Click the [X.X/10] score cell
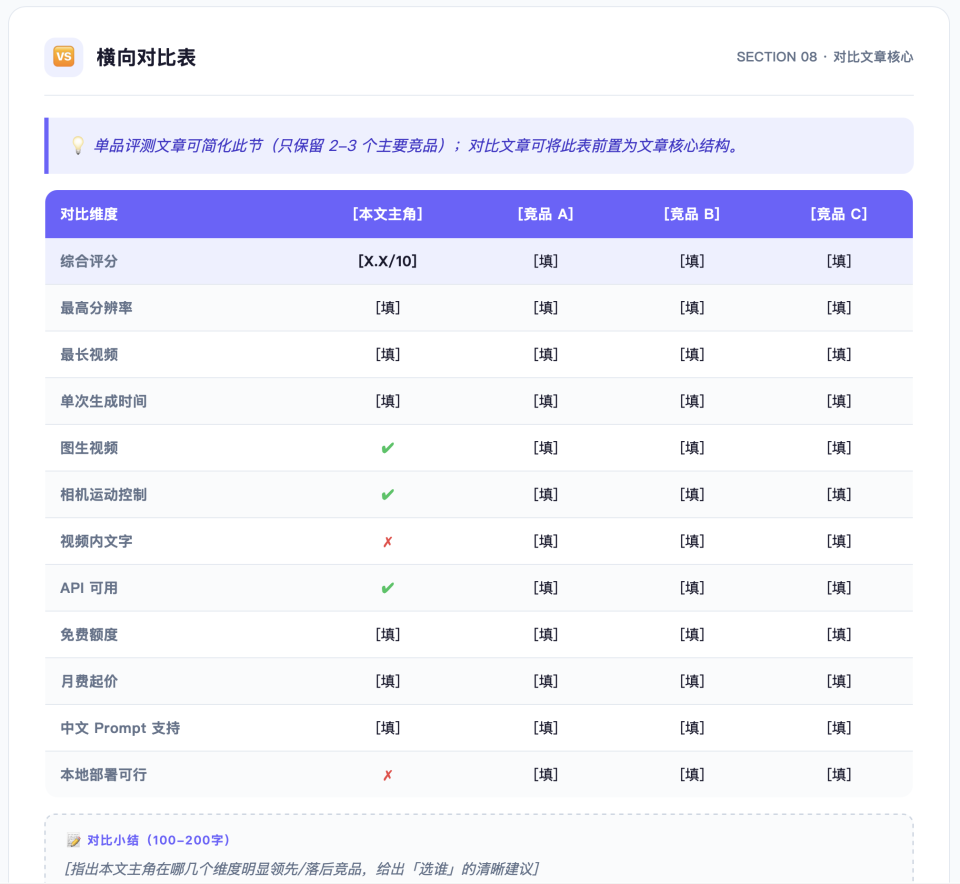 [388, 261]
